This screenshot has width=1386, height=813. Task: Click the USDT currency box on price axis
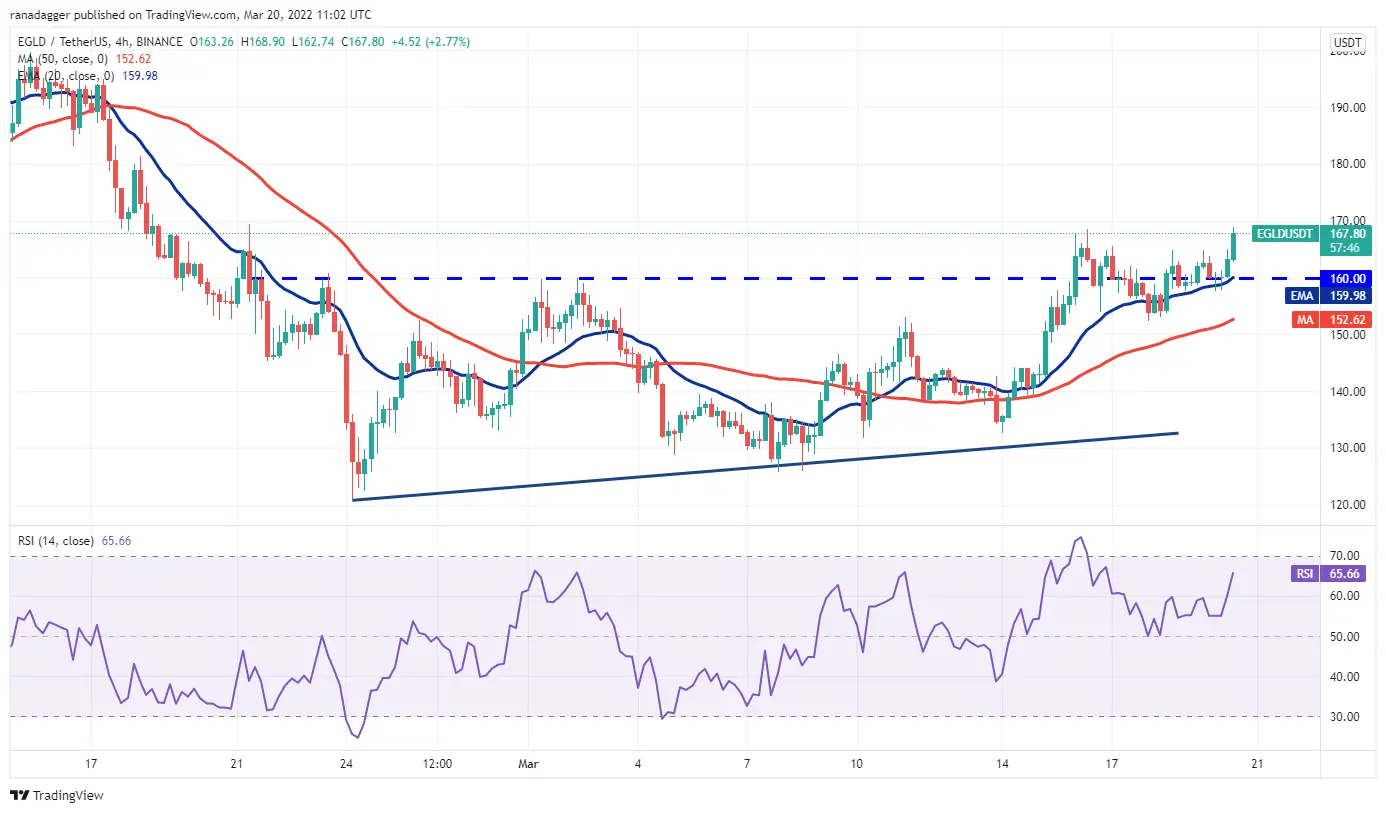coord(1348,43)
